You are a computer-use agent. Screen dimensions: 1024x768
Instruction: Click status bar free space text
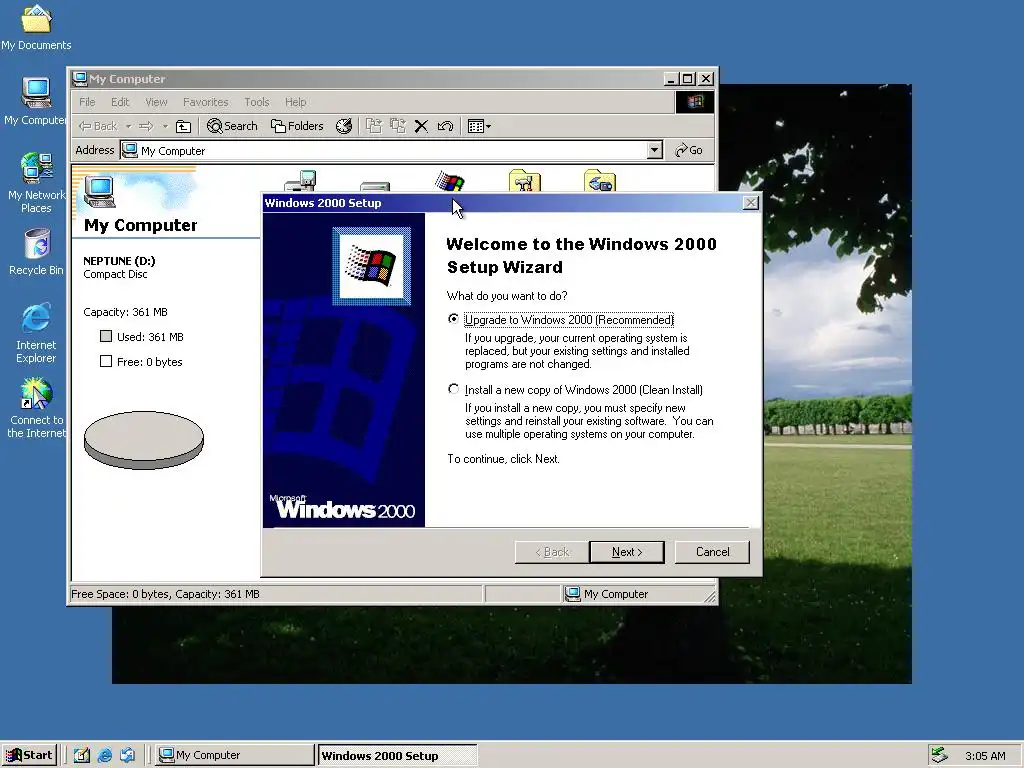pyautogui.click(x=165, y=594)
